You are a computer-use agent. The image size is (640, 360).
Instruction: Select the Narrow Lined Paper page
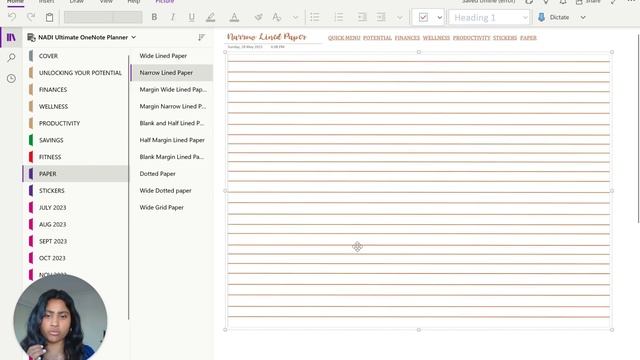point(172,73)
